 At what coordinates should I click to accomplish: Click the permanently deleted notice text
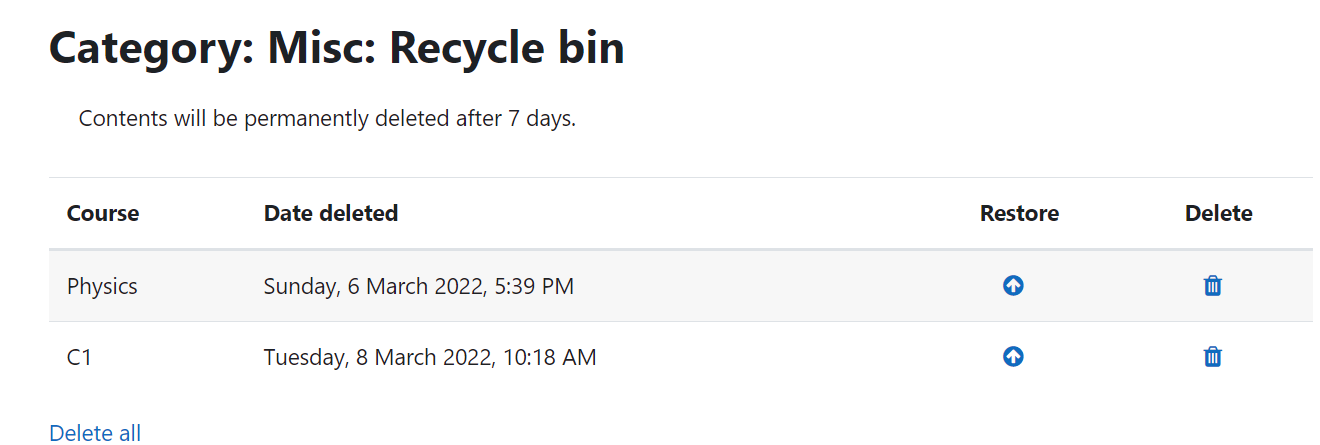(x=327, y=118)
